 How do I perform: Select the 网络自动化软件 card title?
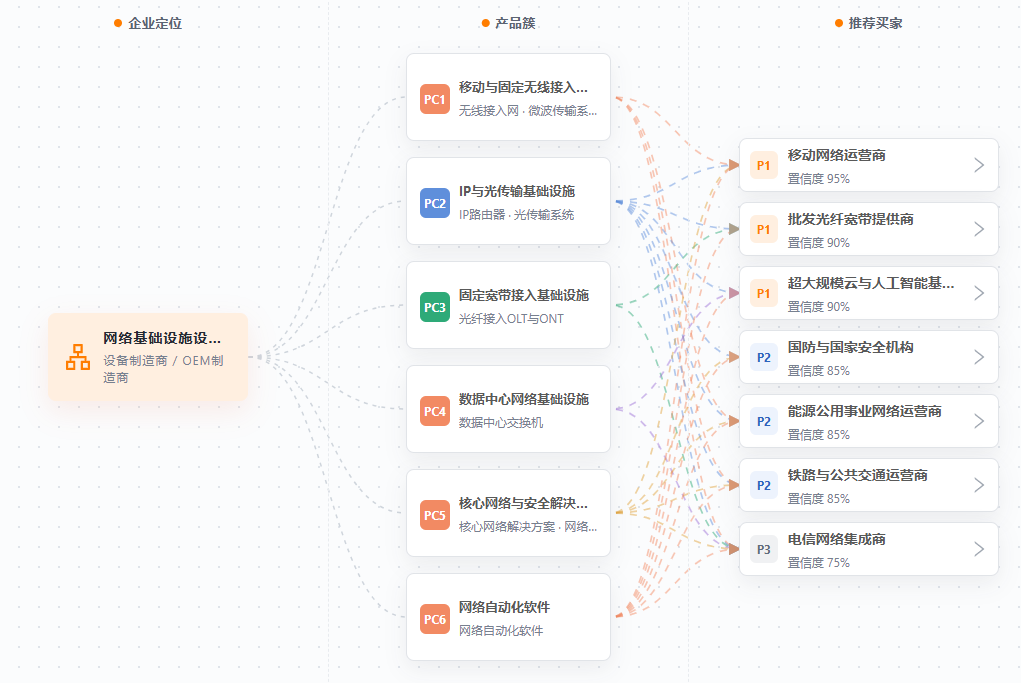point(504,607)
